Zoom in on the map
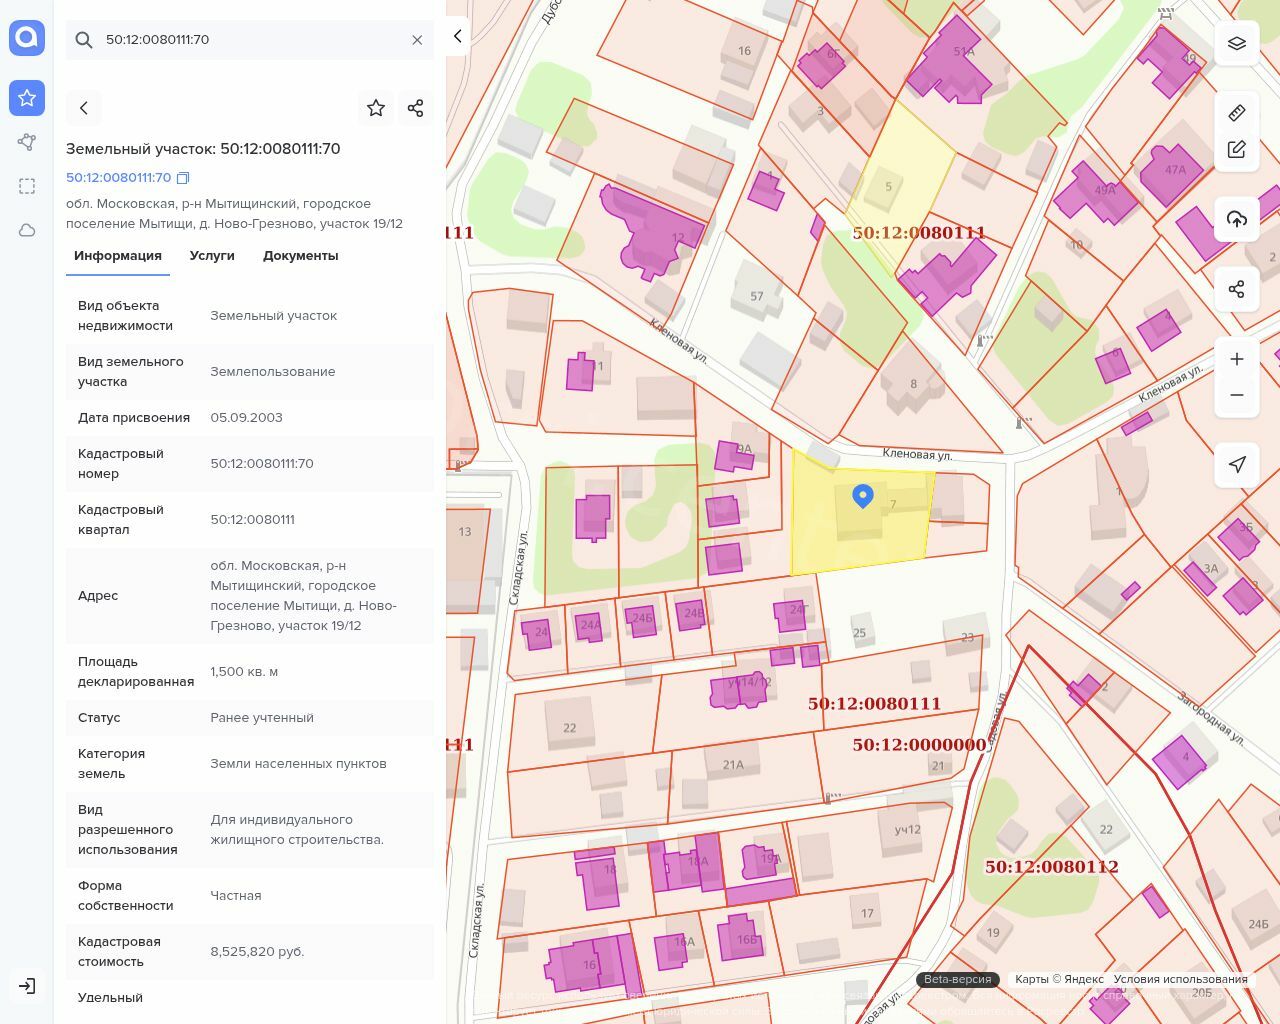 (1237, 359)
